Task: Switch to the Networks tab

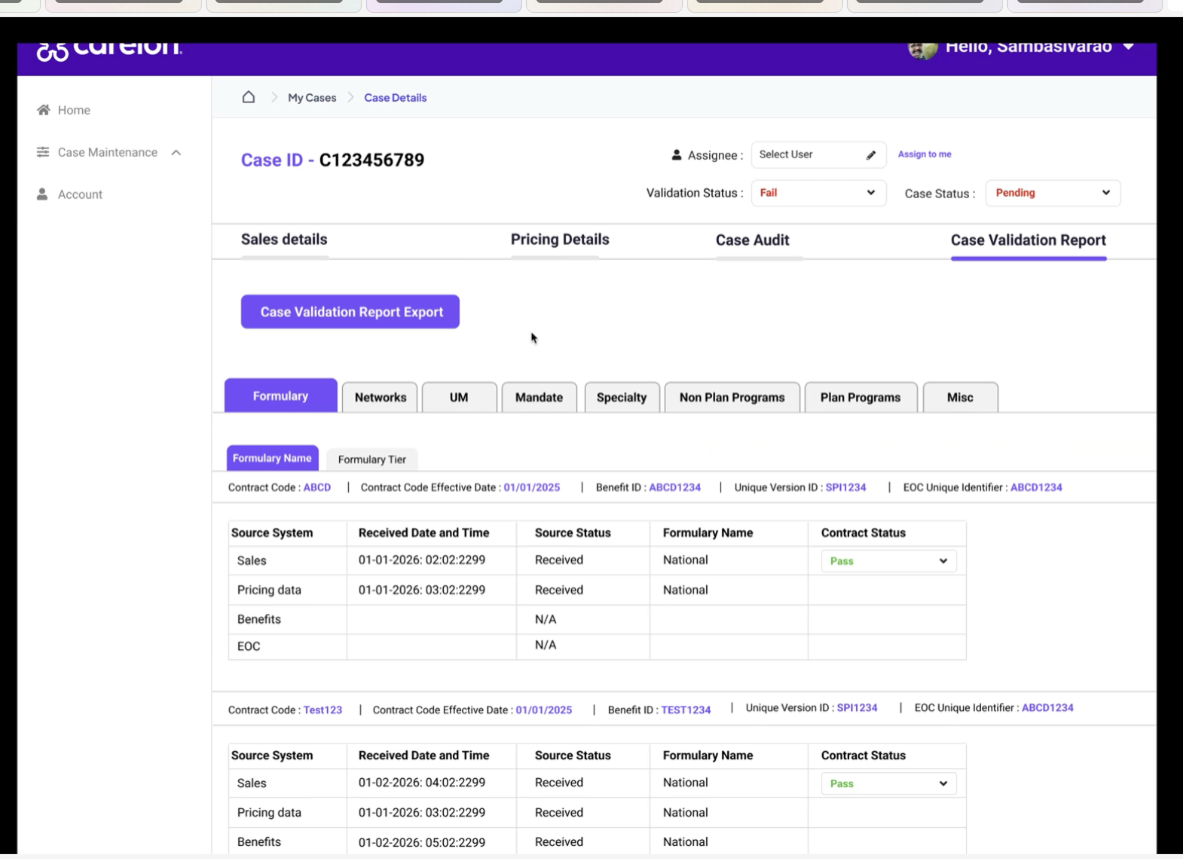Action: point(380,397)
